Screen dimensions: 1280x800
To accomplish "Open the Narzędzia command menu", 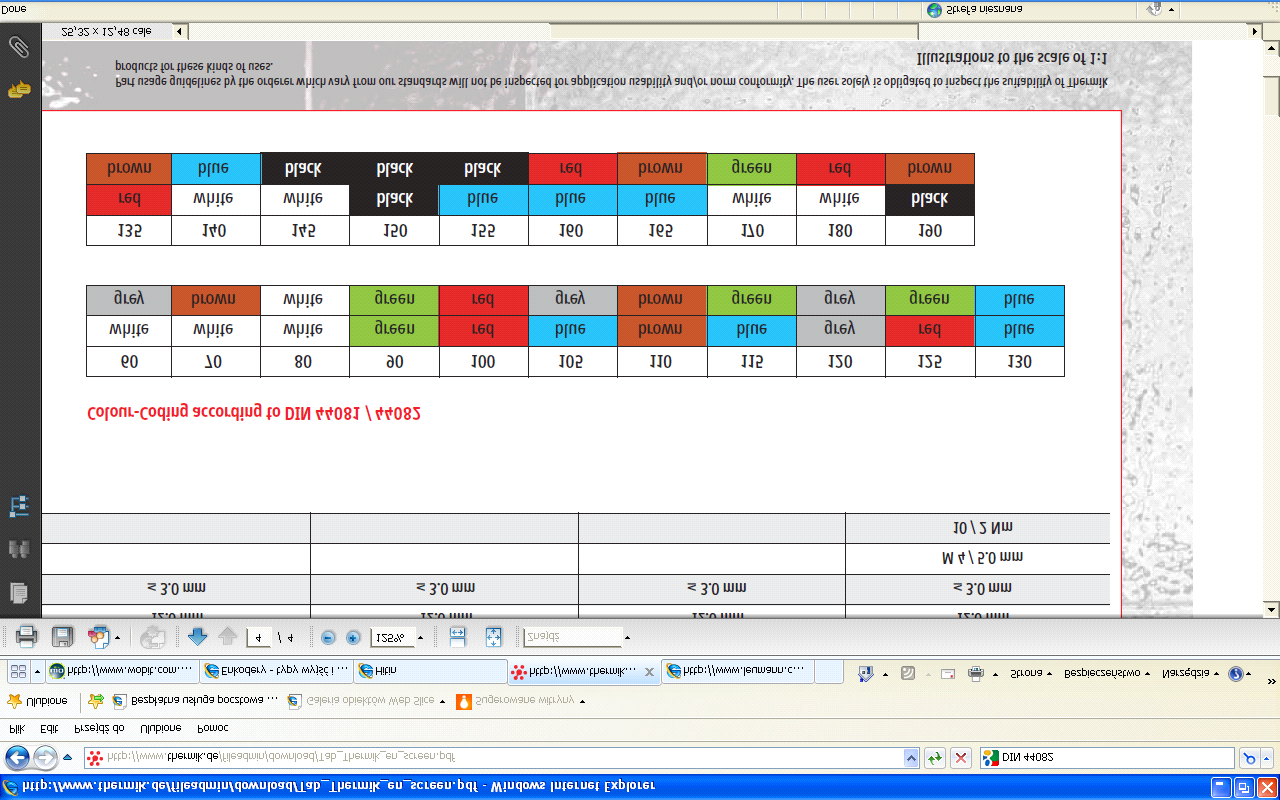I will point(1189,673).
